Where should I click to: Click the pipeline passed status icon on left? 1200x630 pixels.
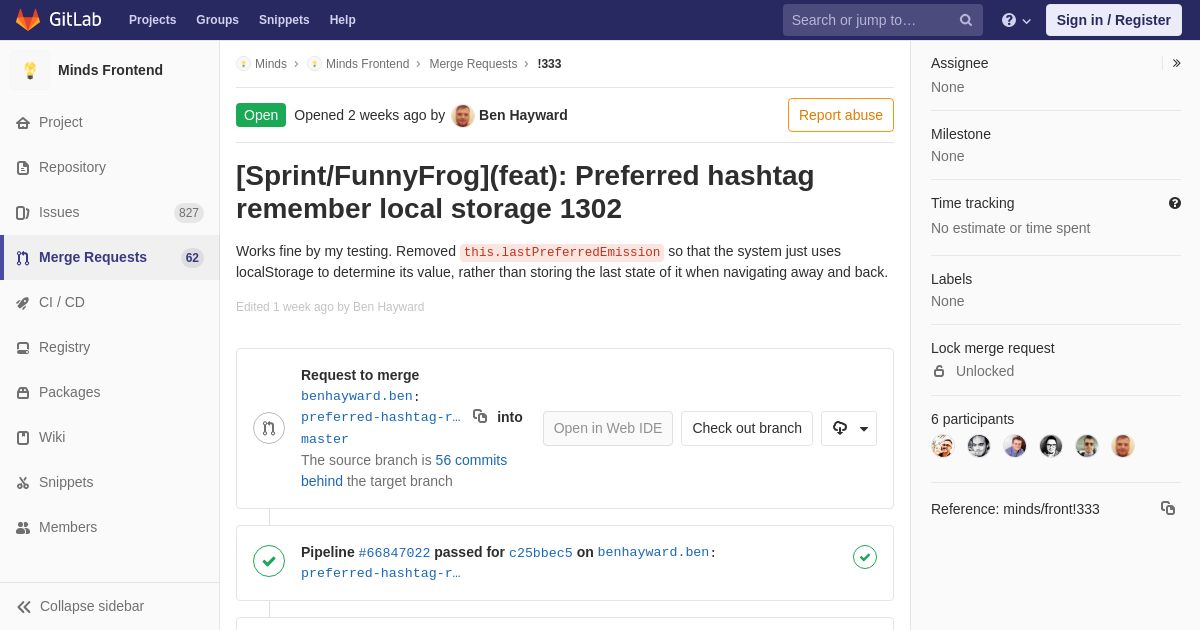269,561
